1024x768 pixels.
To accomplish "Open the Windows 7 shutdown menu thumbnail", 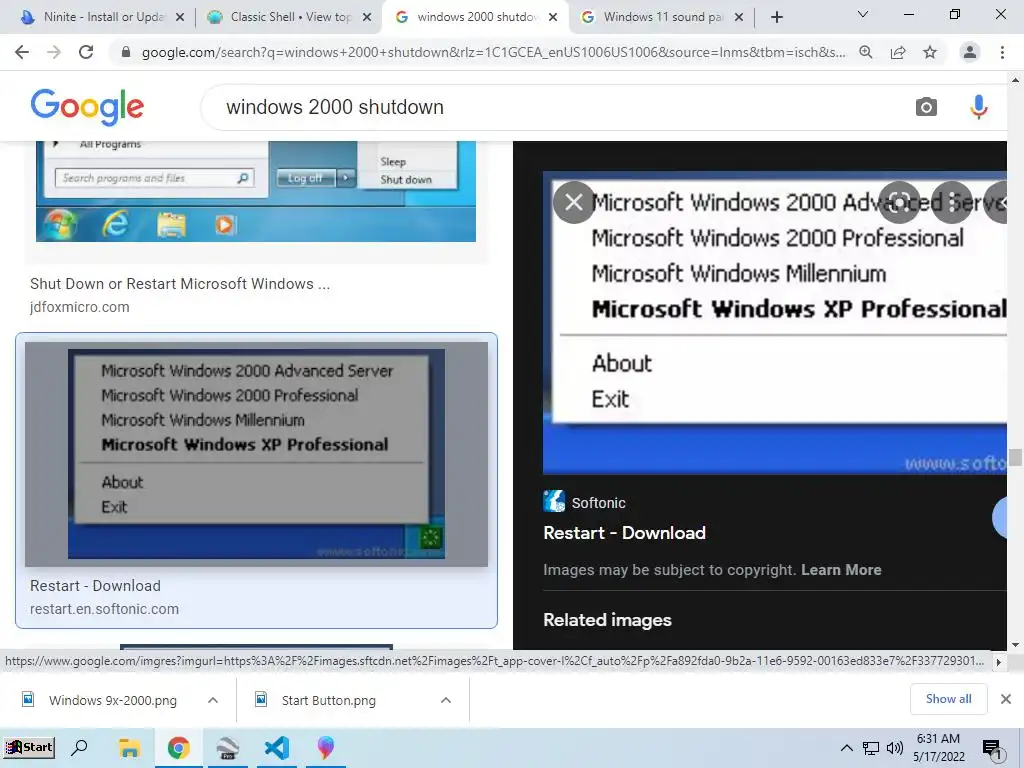I will coord(256,191).
